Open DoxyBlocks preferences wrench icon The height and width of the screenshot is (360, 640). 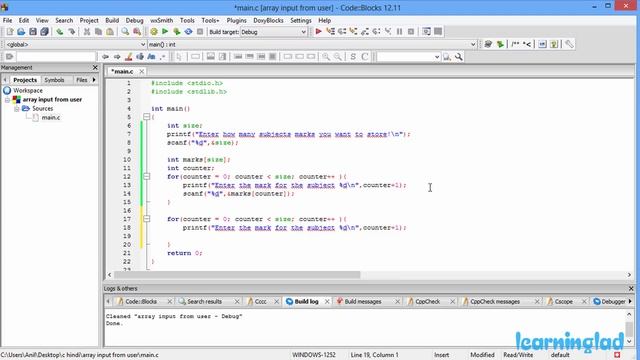tap(569, 44)
